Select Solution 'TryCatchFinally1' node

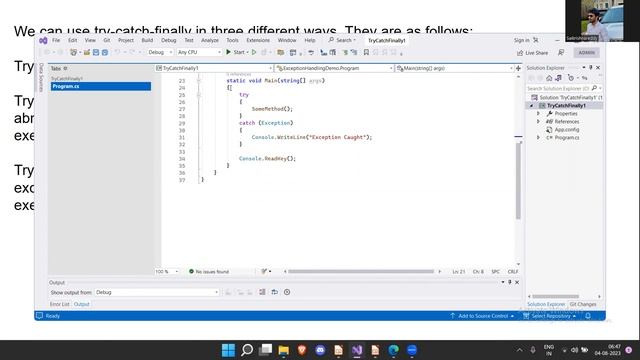(x=567, y=98)
